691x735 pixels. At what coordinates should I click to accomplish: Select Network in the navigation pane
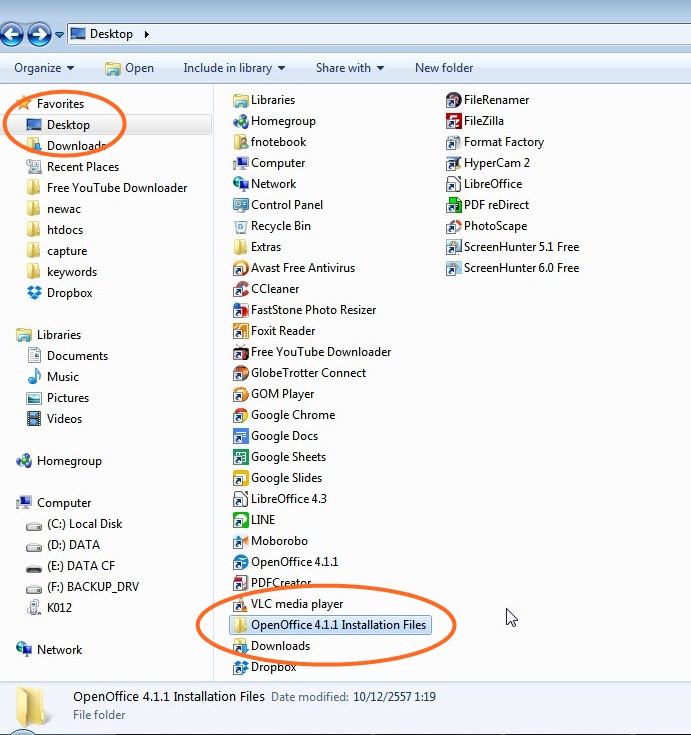tap(49, 650)
